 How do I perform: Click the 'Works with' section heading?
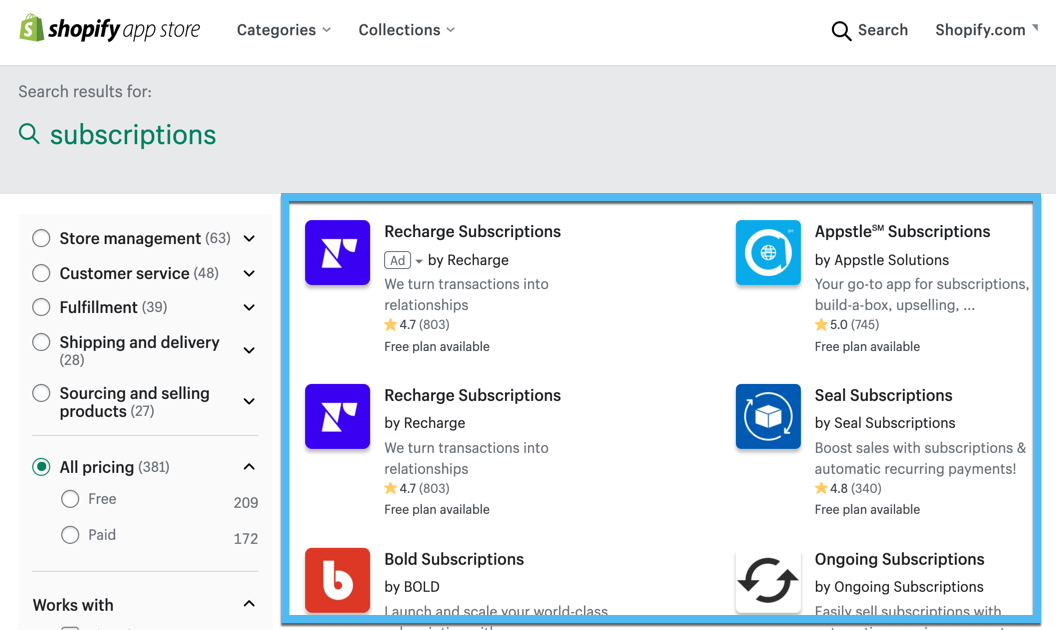tap(73, 605)
